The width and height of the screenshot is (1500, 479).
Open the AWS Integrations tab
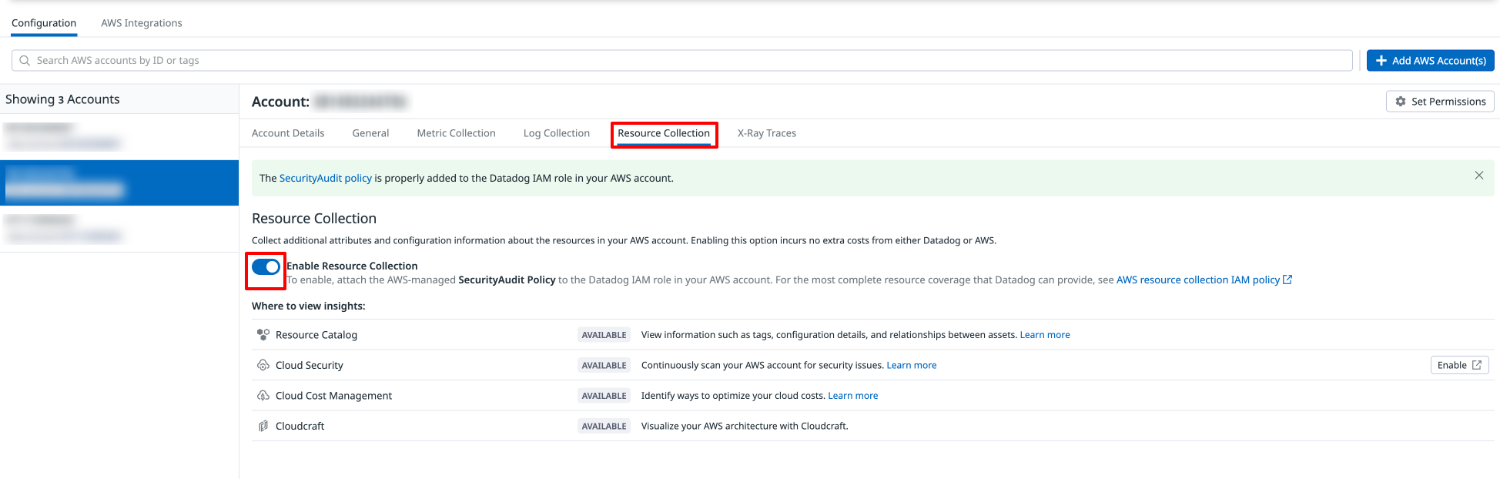141,23
